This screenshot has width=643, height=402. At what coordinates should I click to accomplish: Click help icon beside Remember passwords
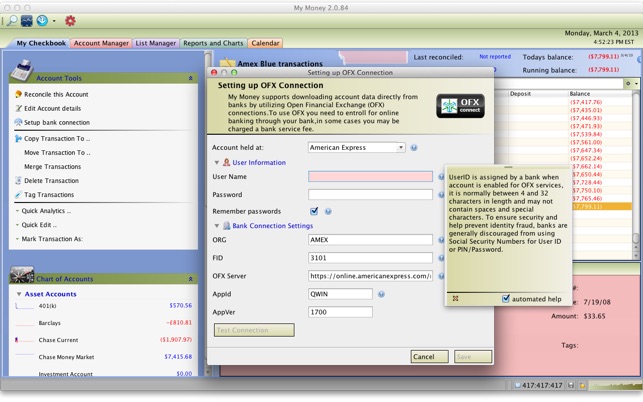point(328,212)
